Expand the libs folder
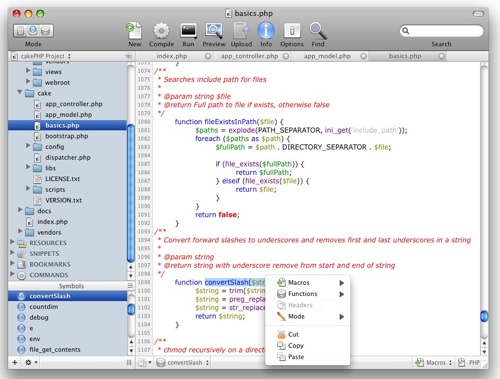Screen dimensions: 500x379 (x=28, y=167)
